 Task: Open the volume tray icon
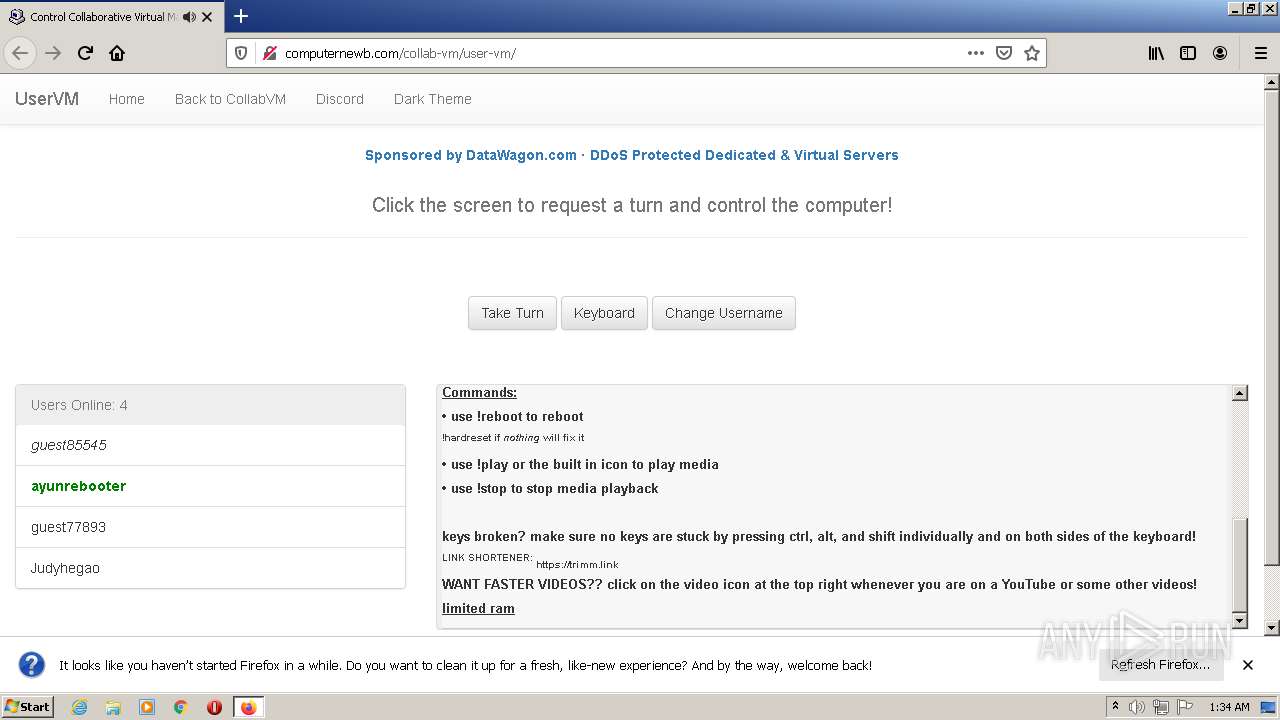coord(1137,707)
